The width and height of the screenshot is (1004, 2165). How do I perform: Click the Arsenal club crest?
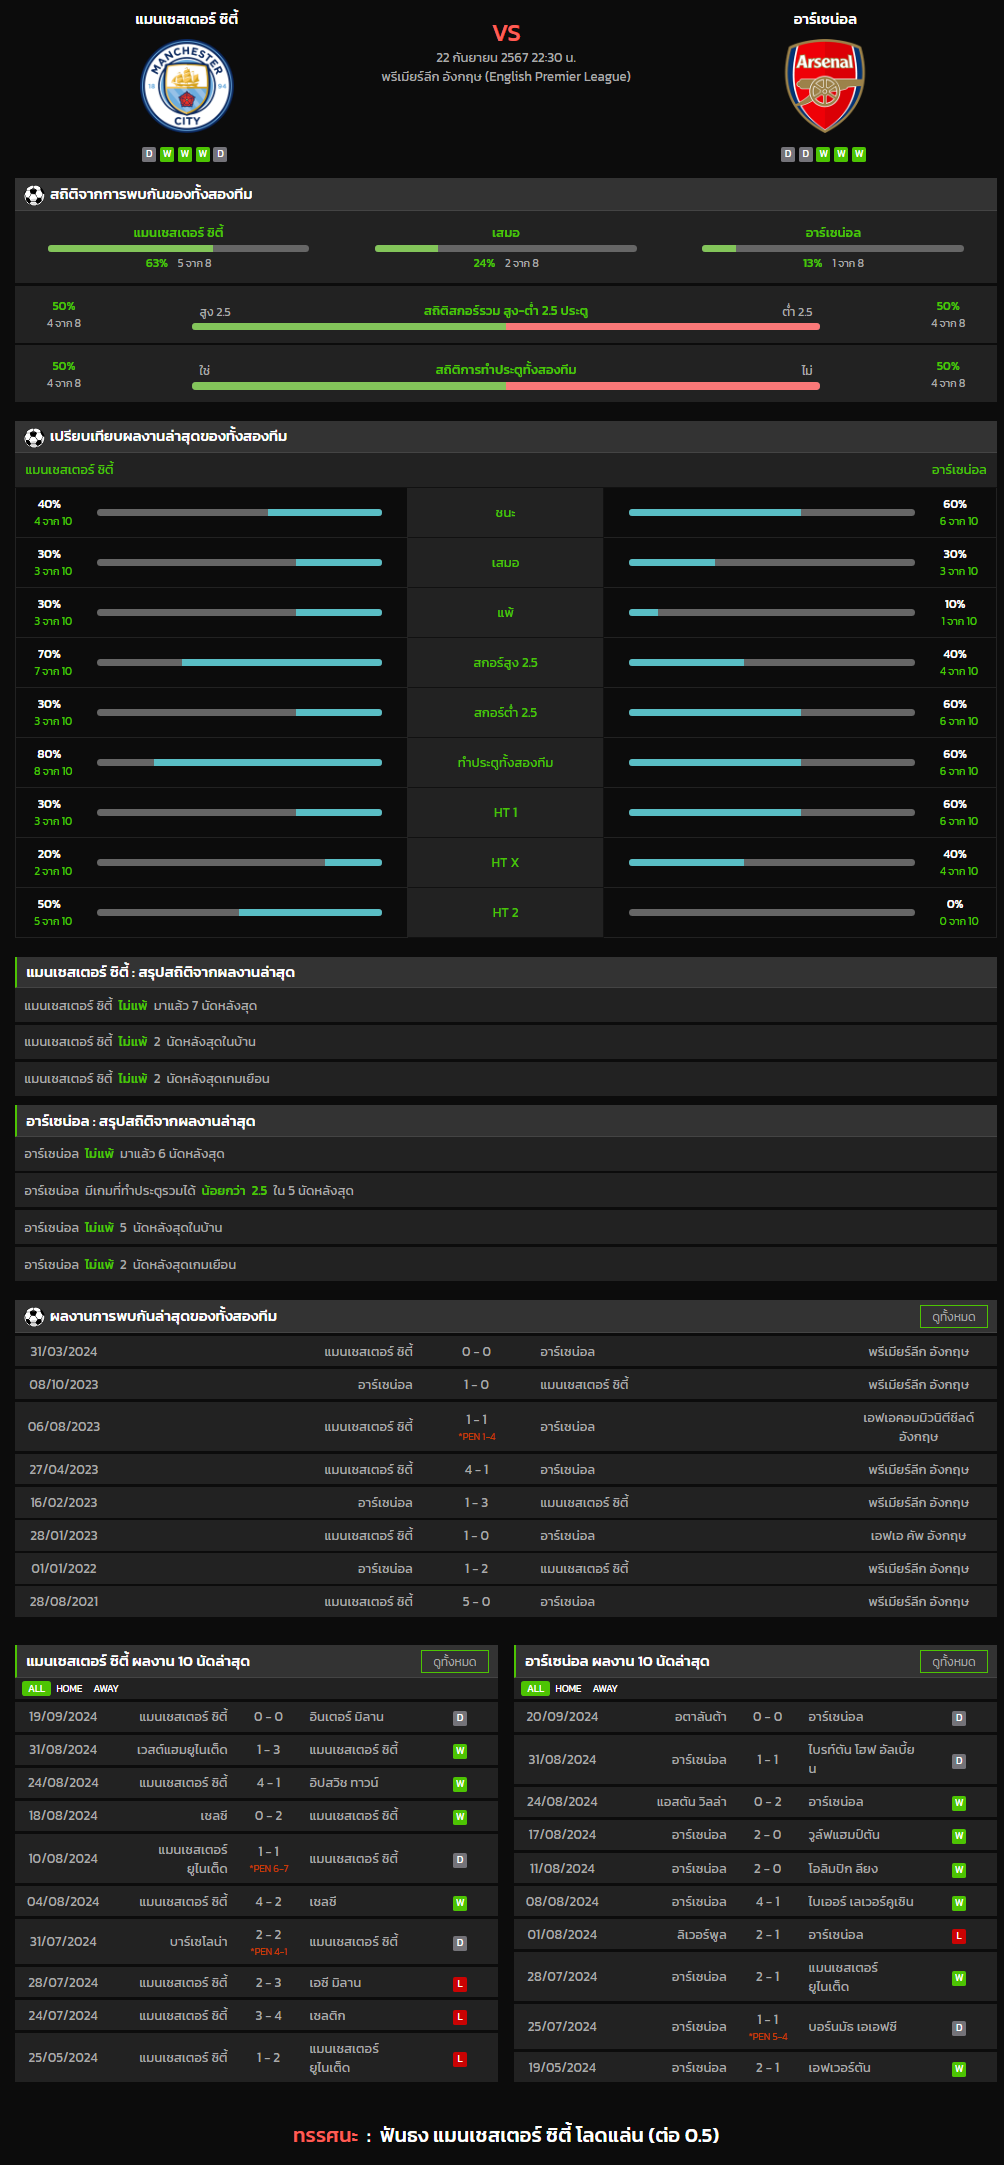coord(824,86)
